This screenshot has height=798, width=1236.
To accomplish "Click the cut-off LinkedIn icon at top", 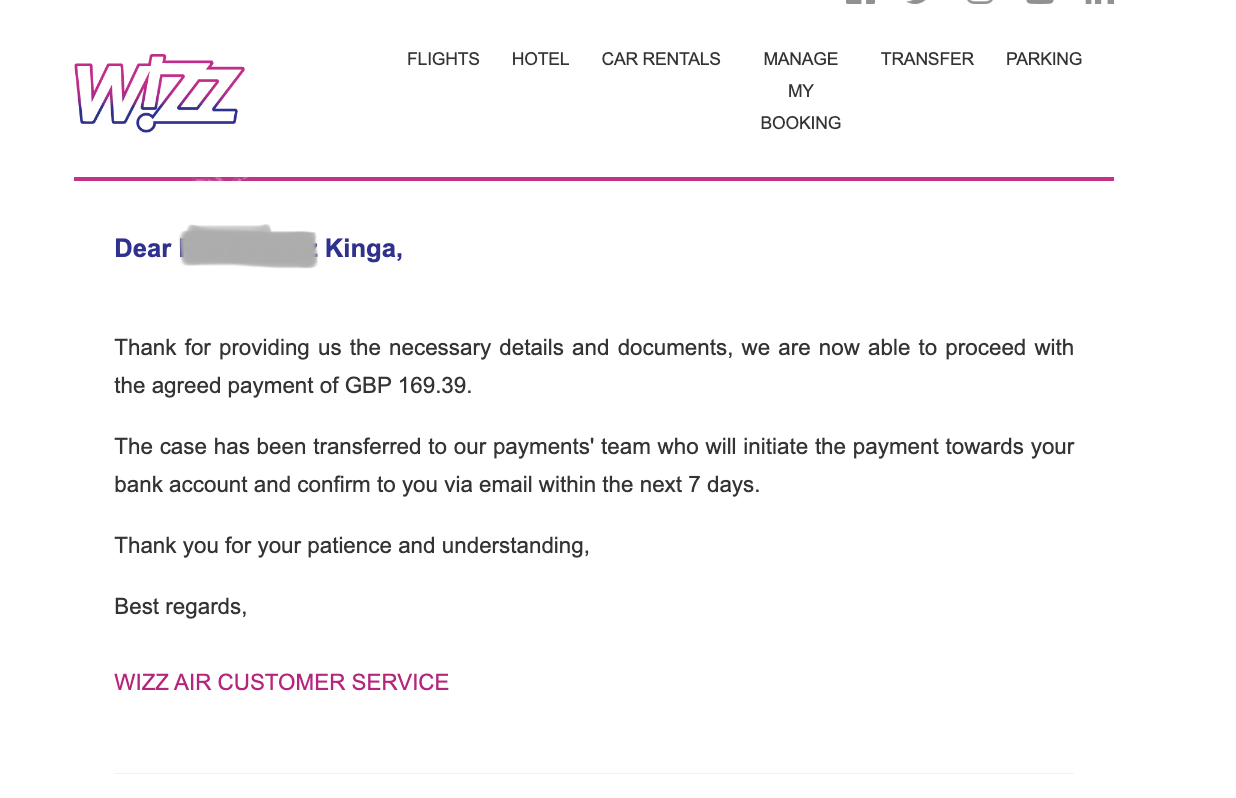I will 1099,2.
